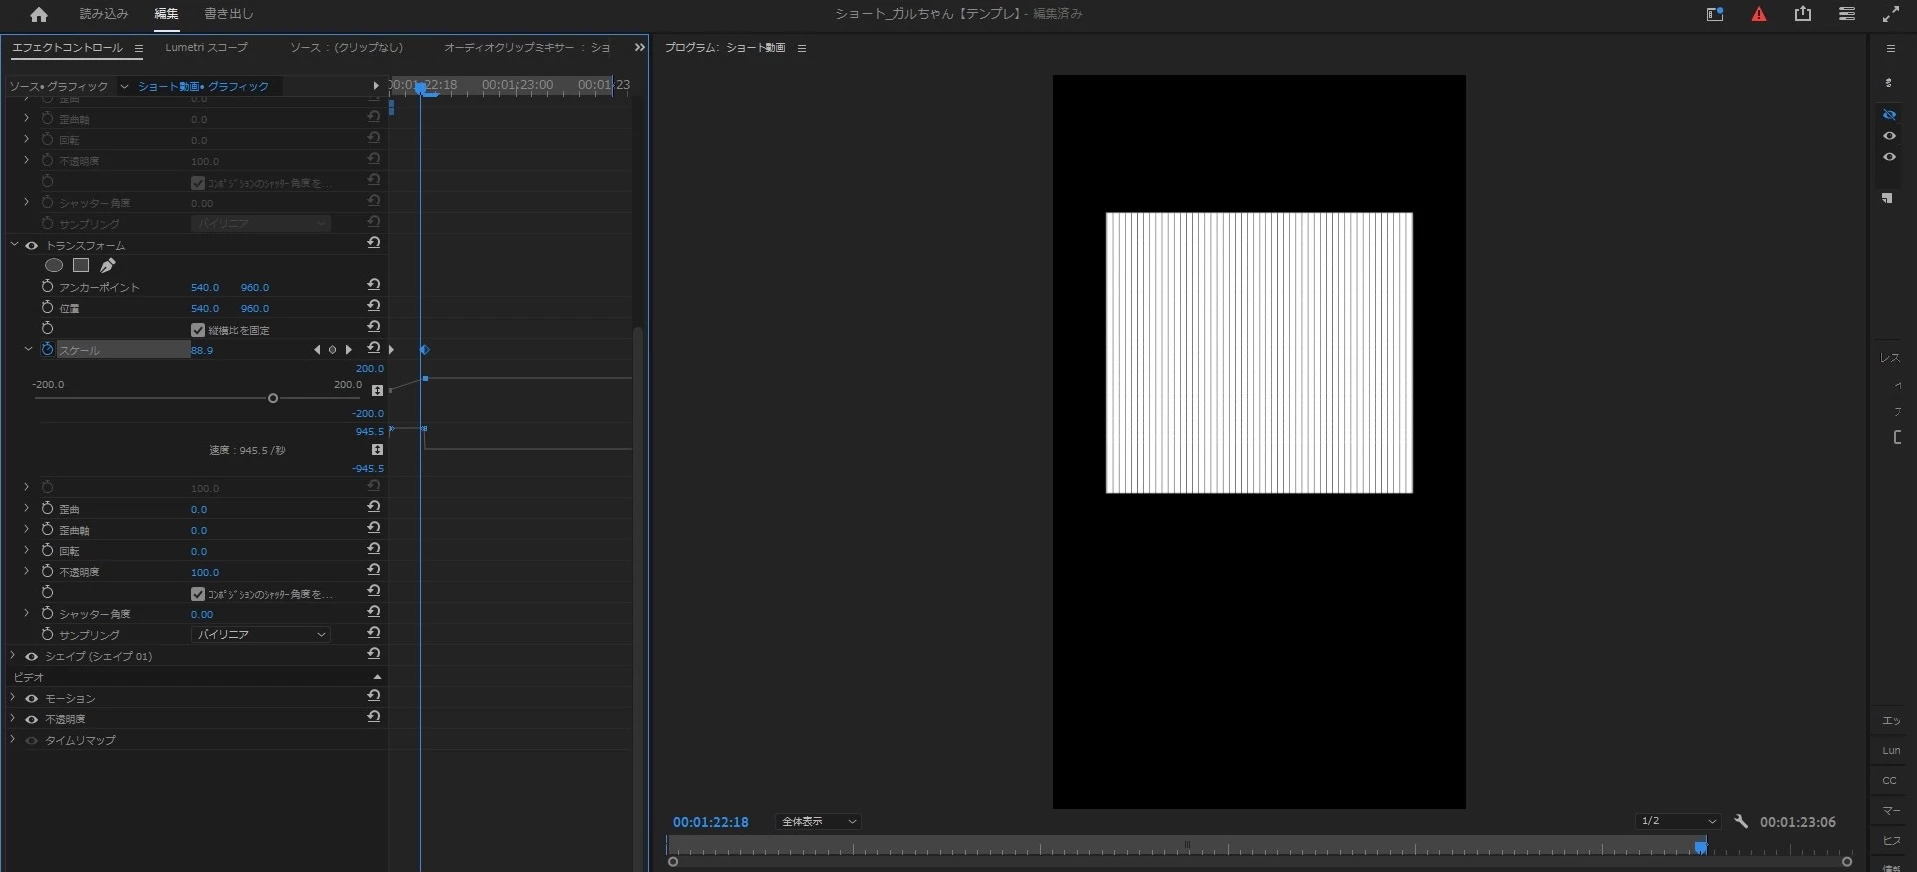Reset the スケール parameter
Image resolution: width=1917 pixels, height=872 pixels.
[x=373, y=348]
